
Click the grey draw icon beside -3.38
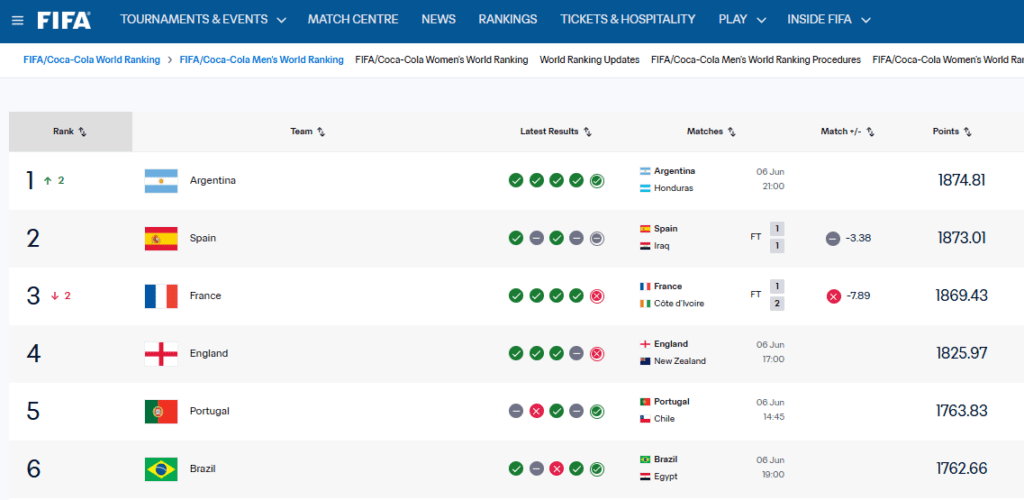833,239
